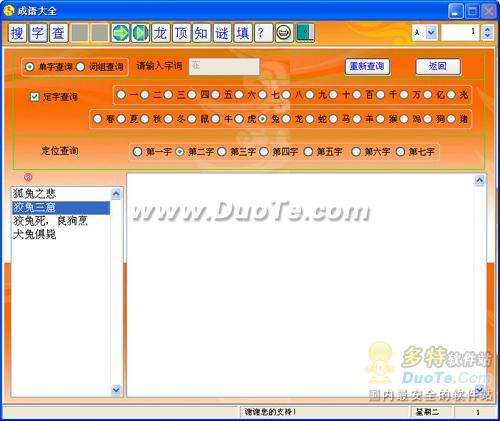Open the 搜 search toolbar icon
500x421 pixels.
[x=17, y=33]
